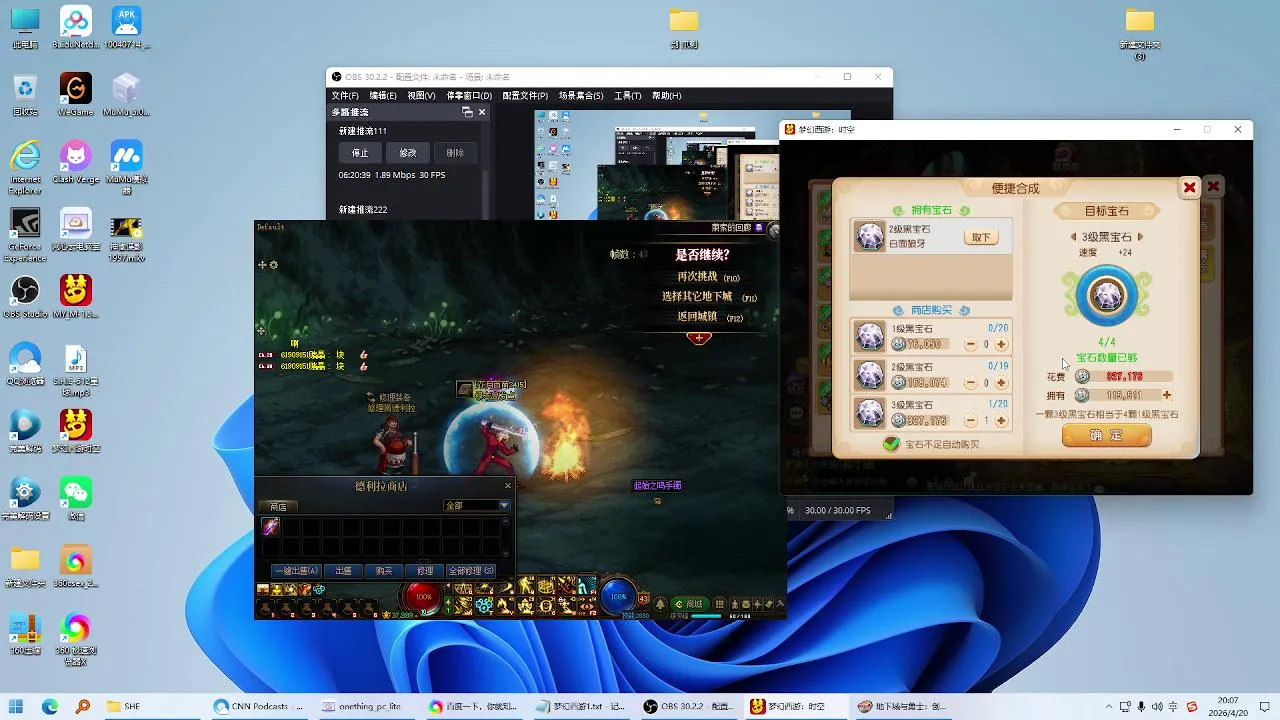Choose 返回城镇 (F12) option
1280x720 pixels.
(x=710, y=317)
